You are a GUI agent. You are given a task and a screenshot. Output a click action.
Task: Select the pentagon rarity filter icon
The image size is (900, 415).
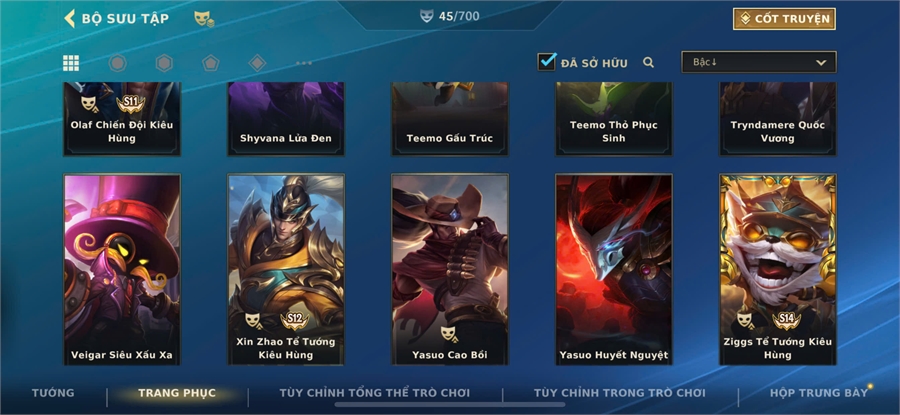[211, 63]
